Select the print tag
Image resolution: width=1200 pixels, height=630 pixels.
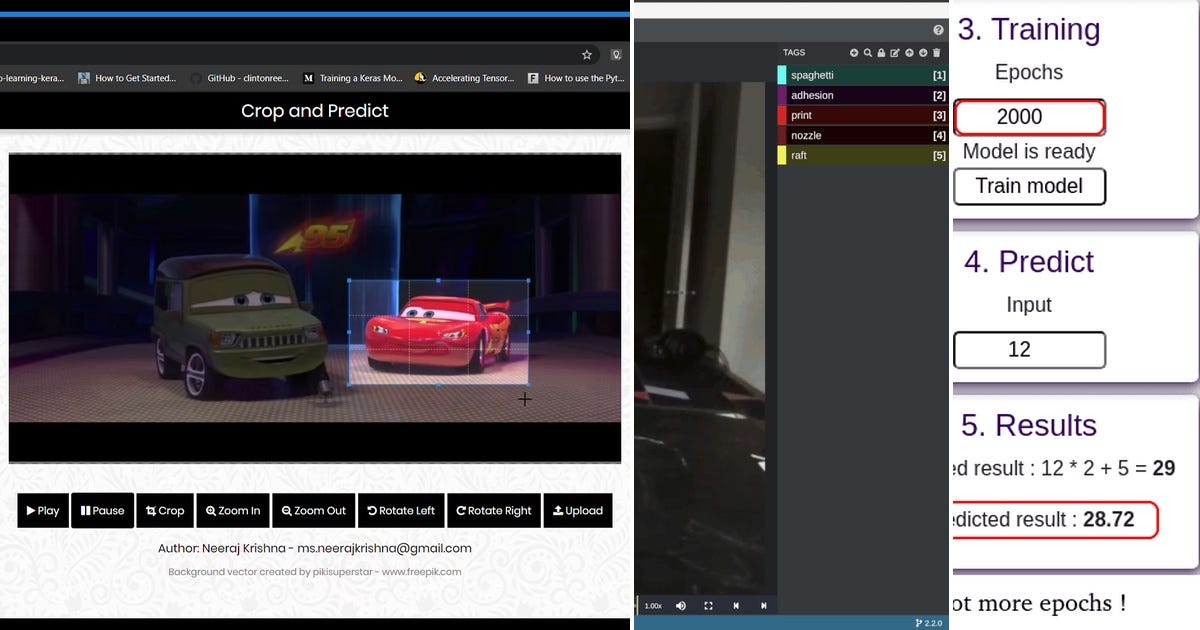[x=863, y=115]
